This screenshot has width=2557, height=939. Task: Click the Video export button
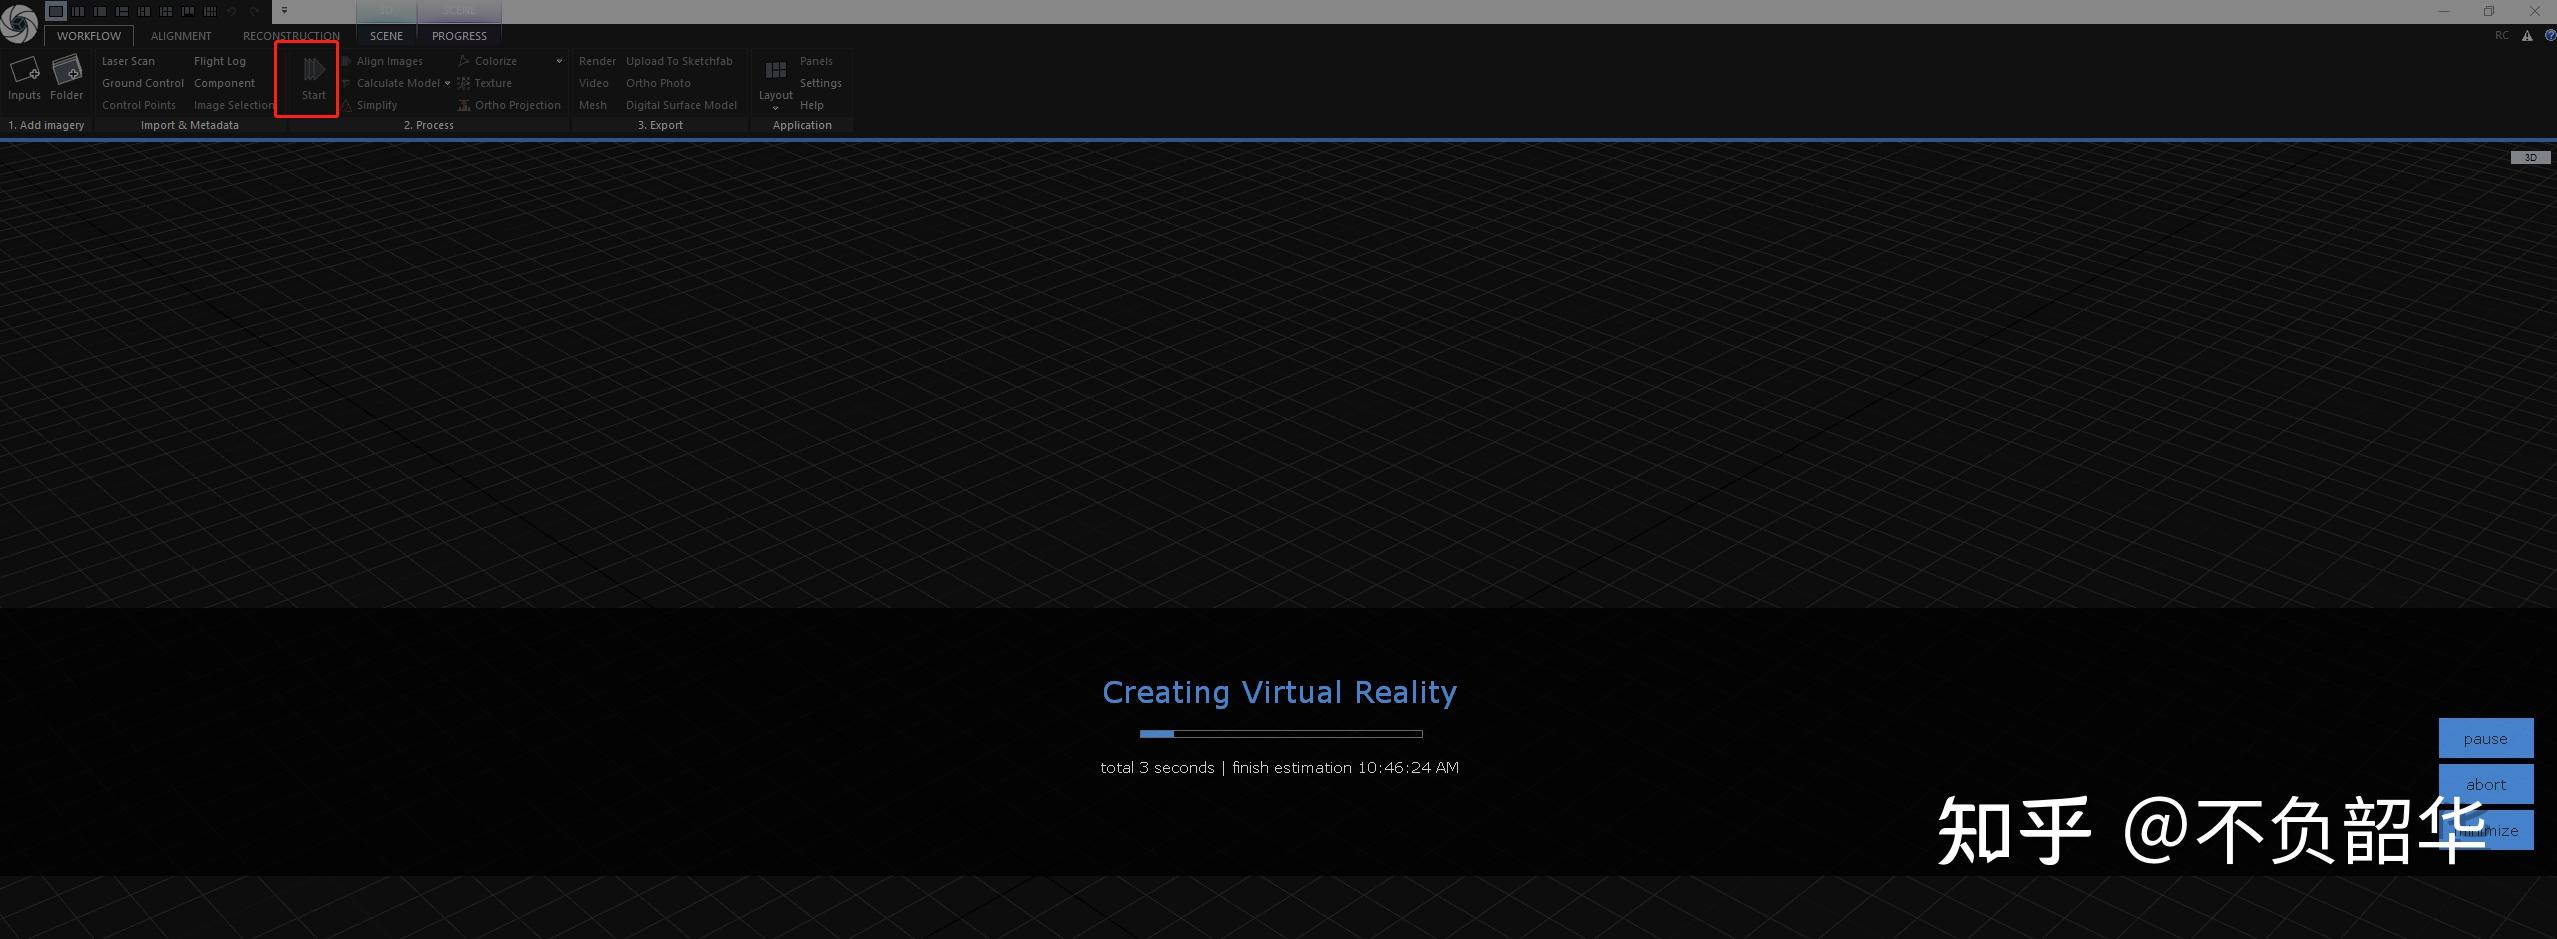coord(593,83)
